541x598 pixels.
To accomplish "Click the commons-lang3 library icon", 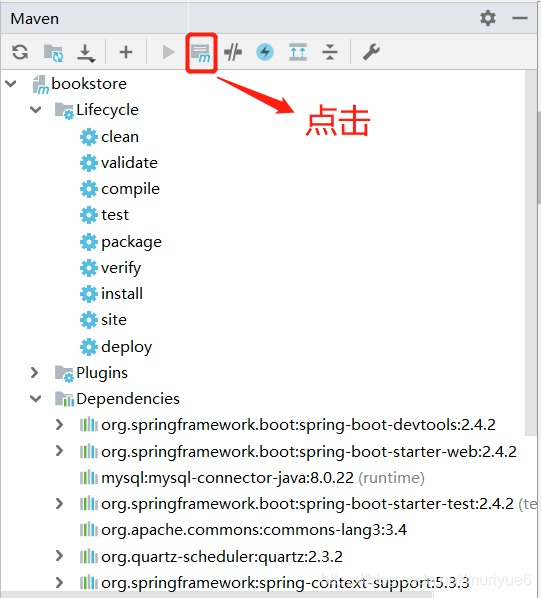I will click(x=88, y=530).
